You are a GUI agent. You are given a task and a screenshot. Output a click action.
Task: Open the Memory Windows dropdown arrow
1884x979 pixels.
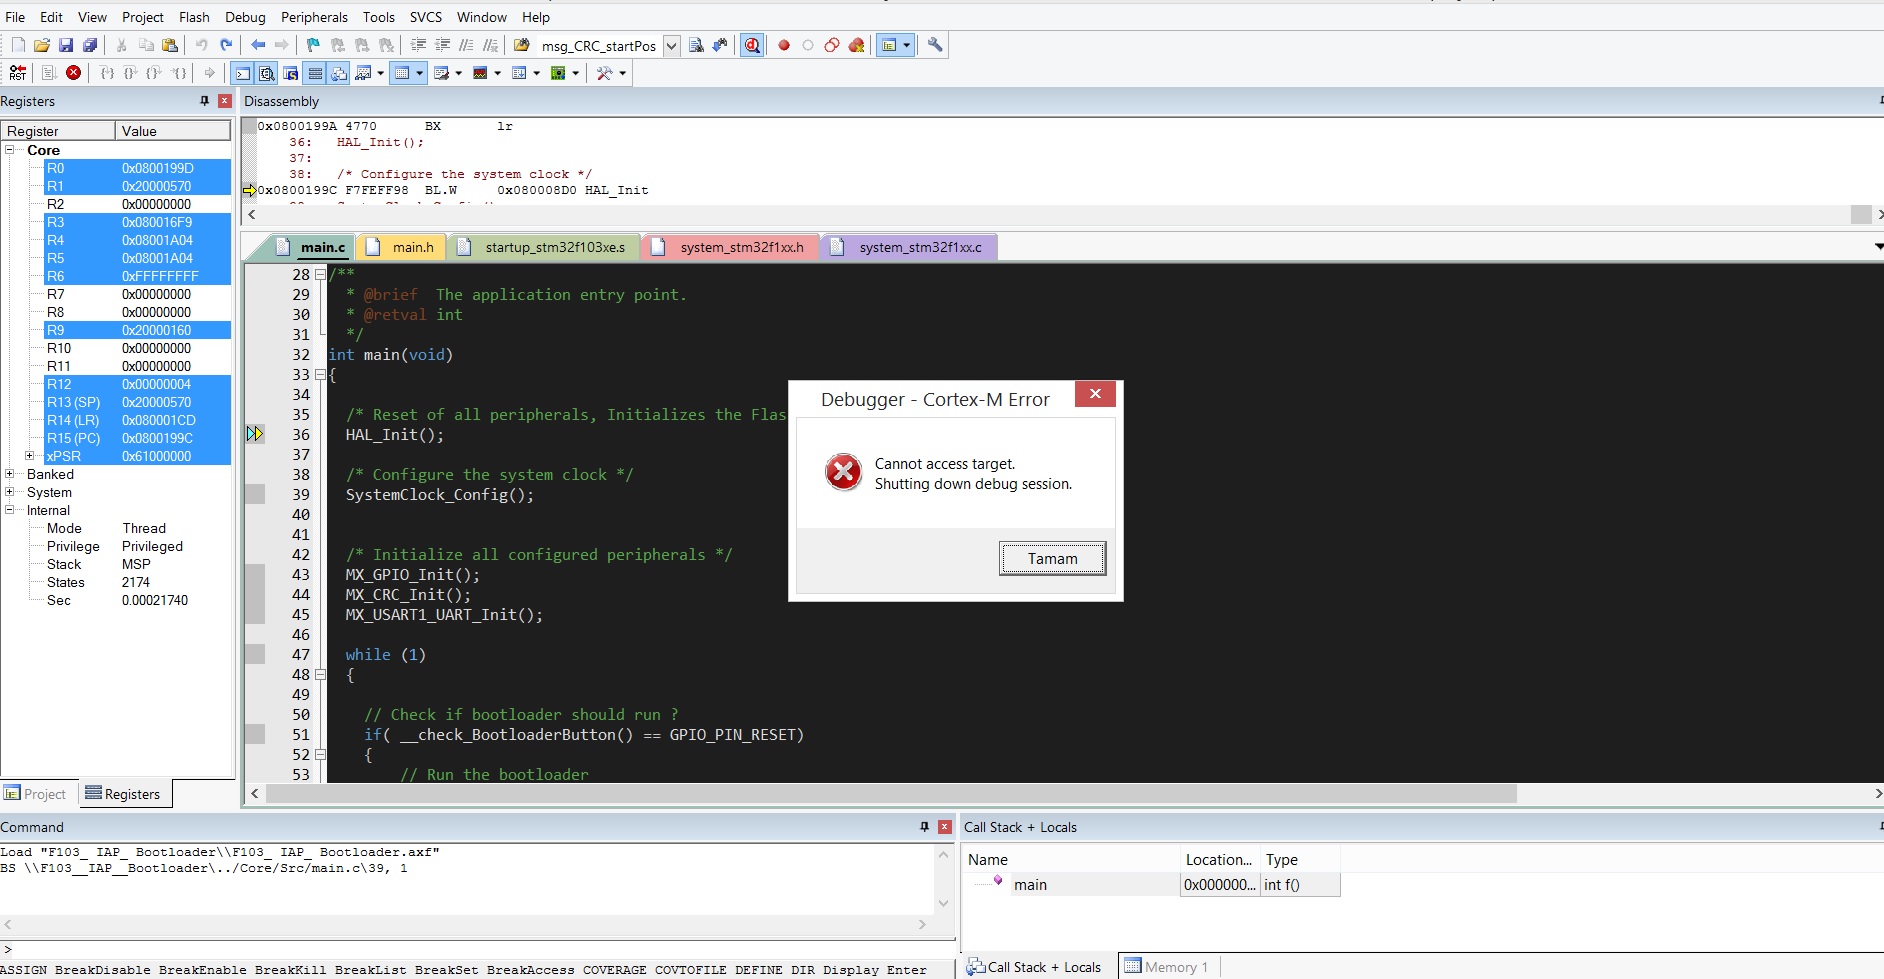click(420, 73)
